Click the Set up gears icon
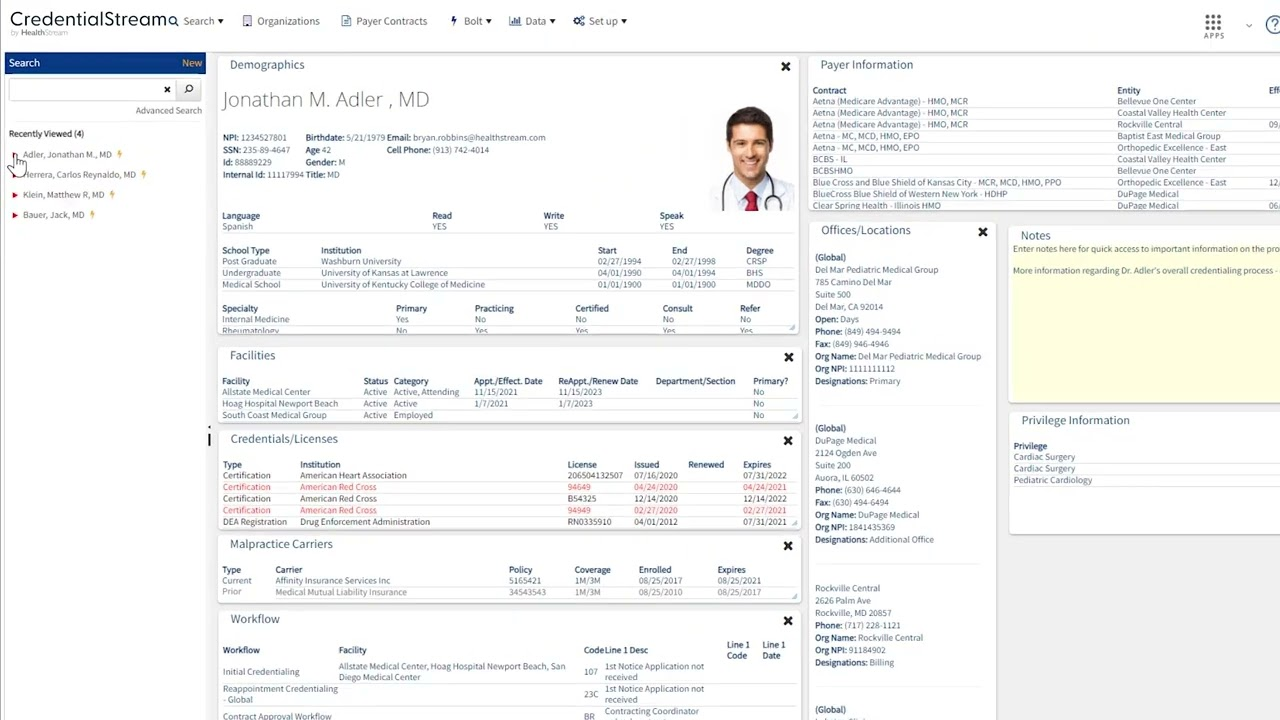Viewport: 1280px width, 720px height. [x=578, y=20]
